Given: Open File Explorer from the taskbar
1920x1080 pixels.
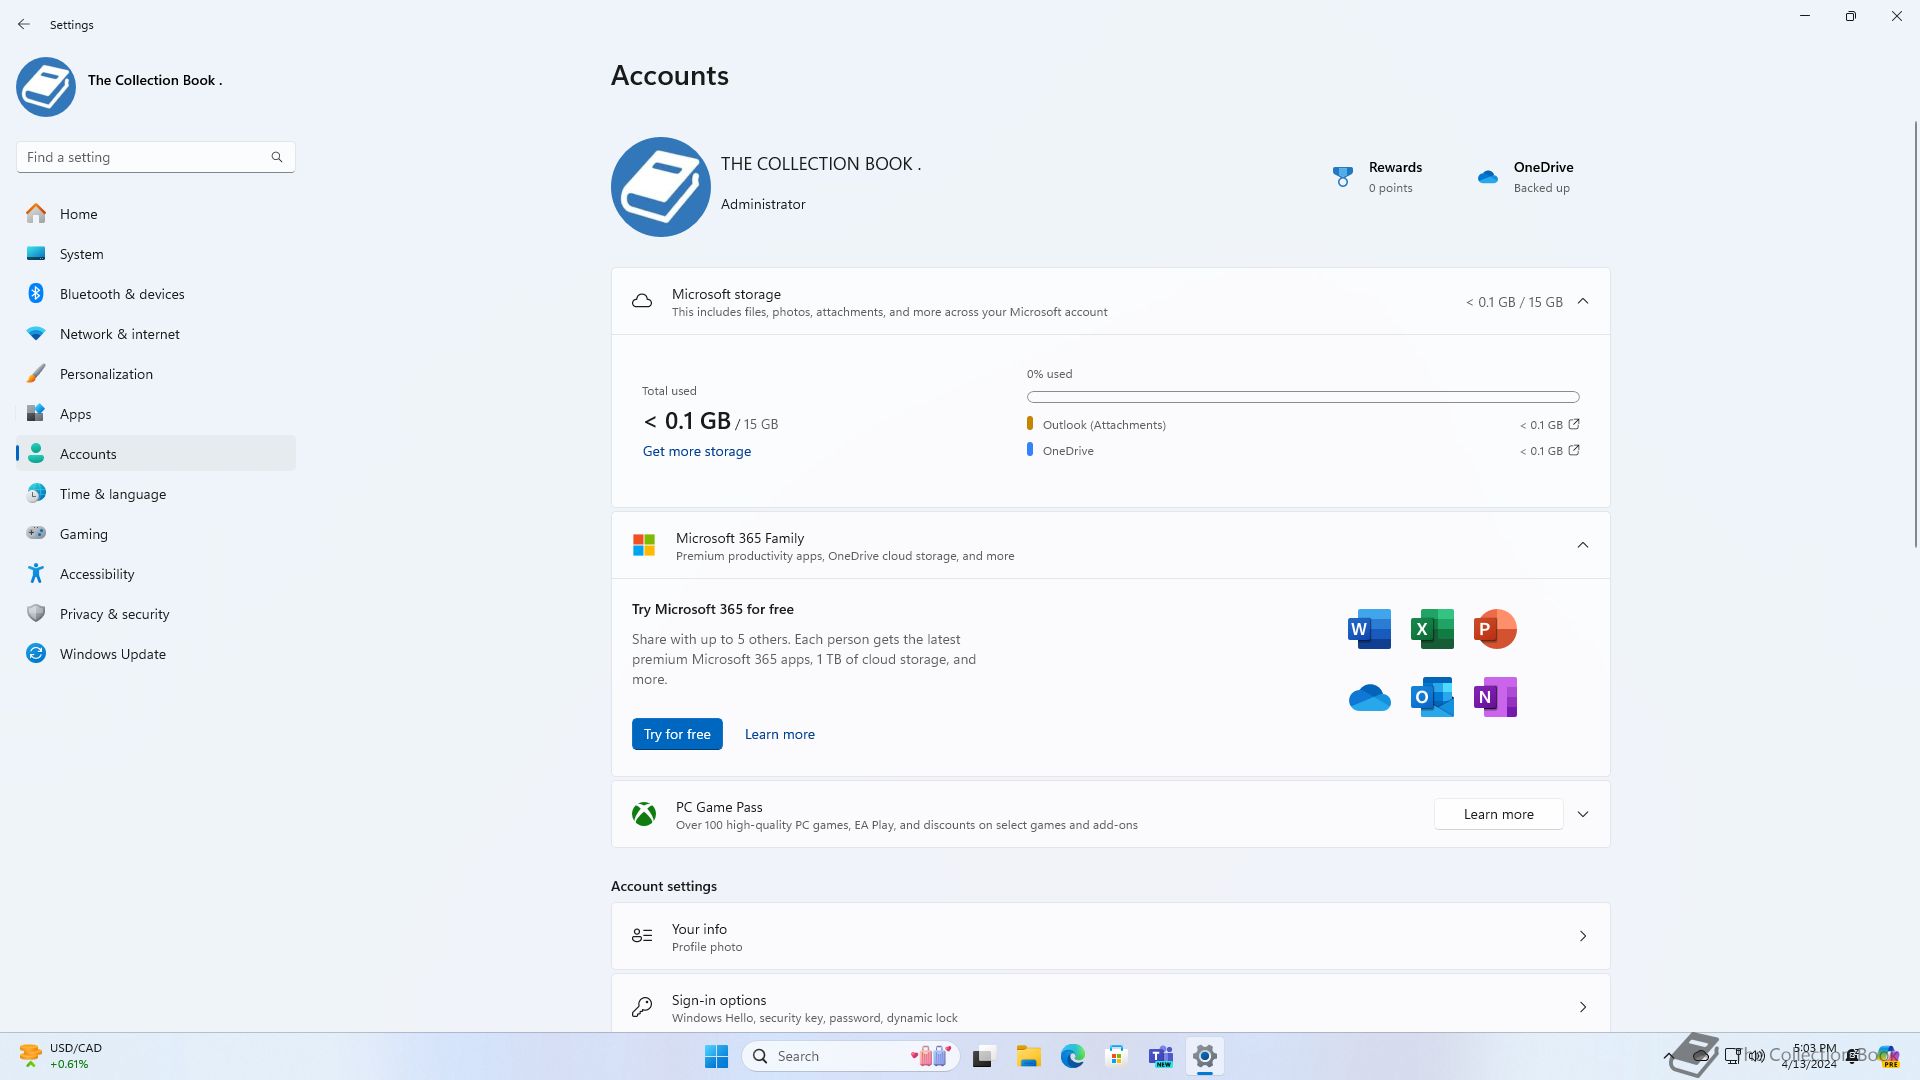Looking at the screenshot, I should tap(1028, 1056).
